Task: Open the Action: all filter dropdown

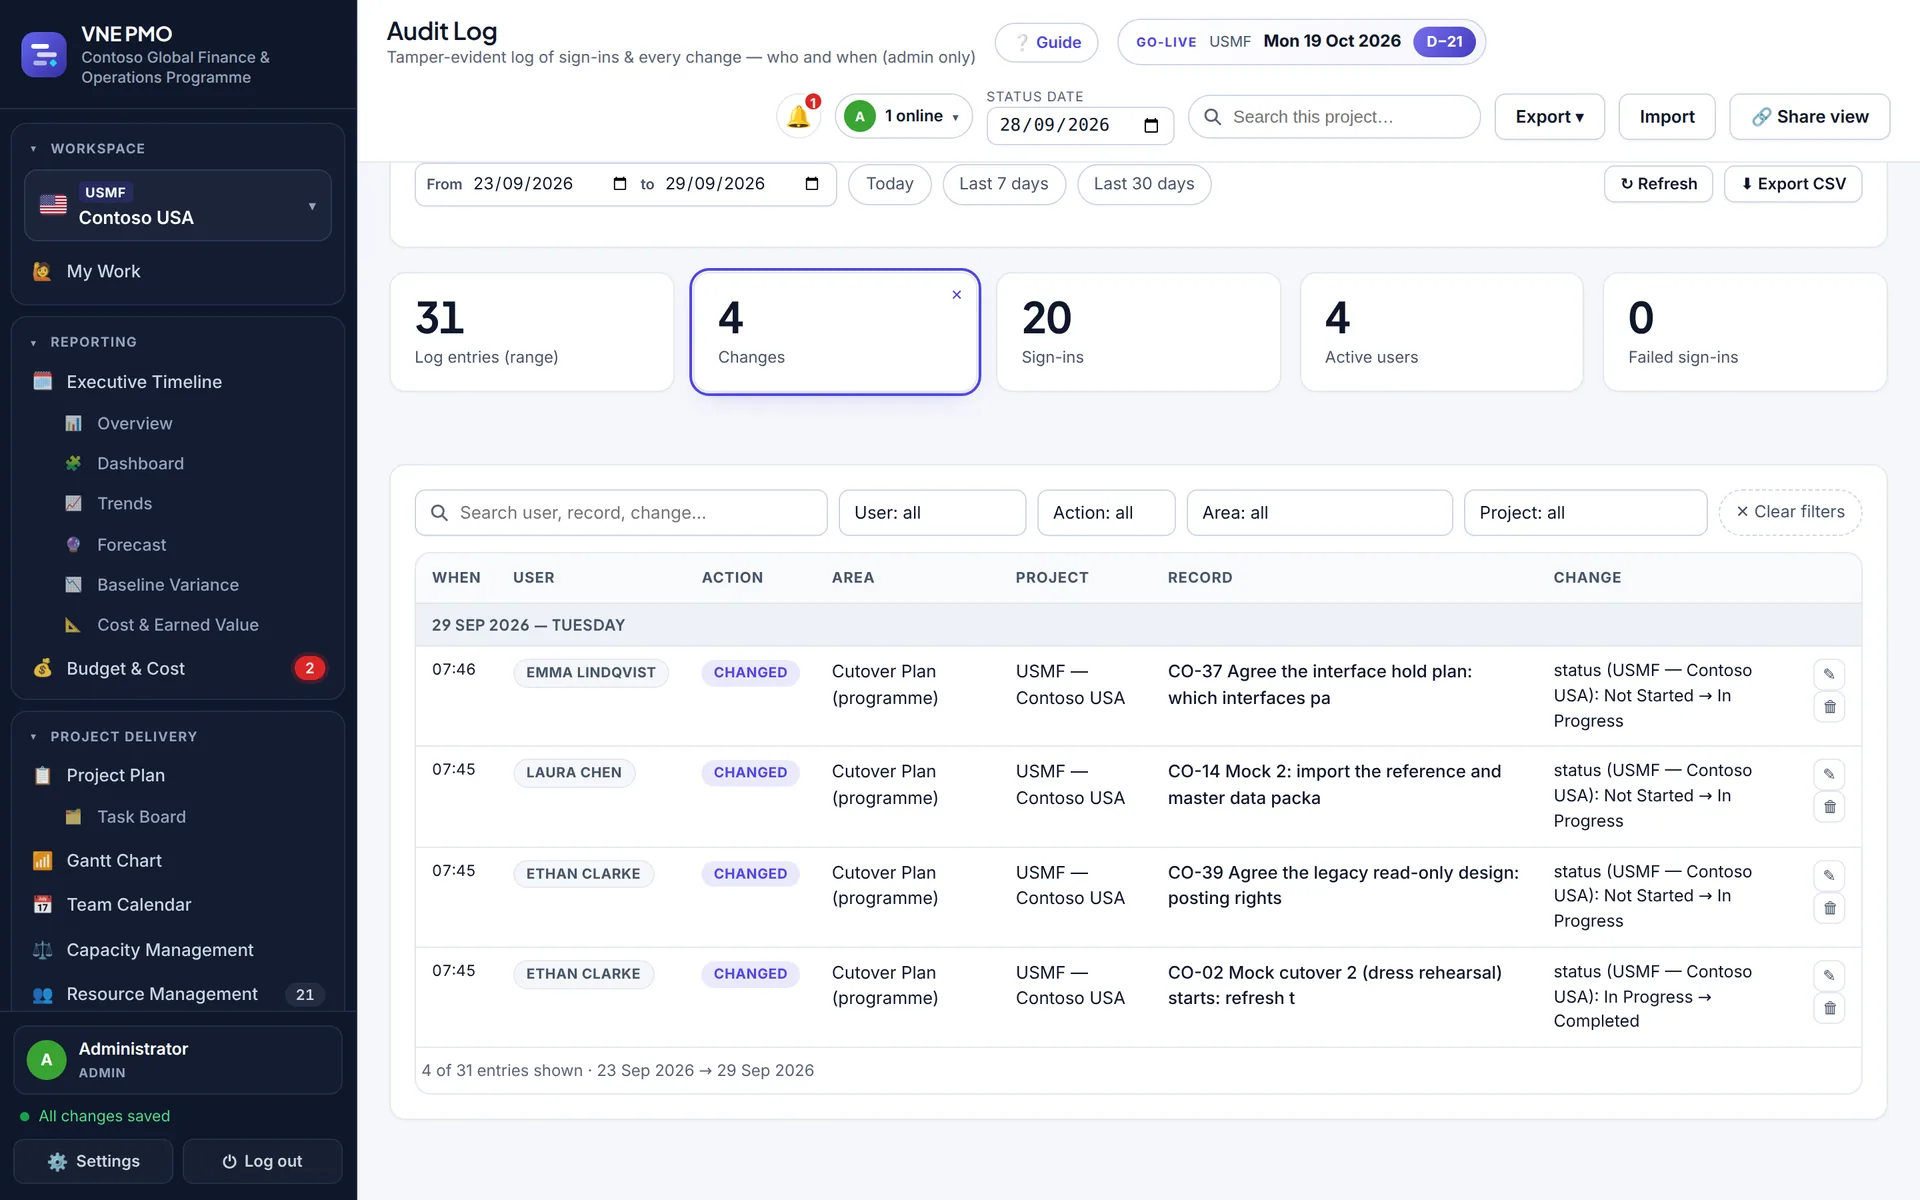Action: coord(1106,513)
